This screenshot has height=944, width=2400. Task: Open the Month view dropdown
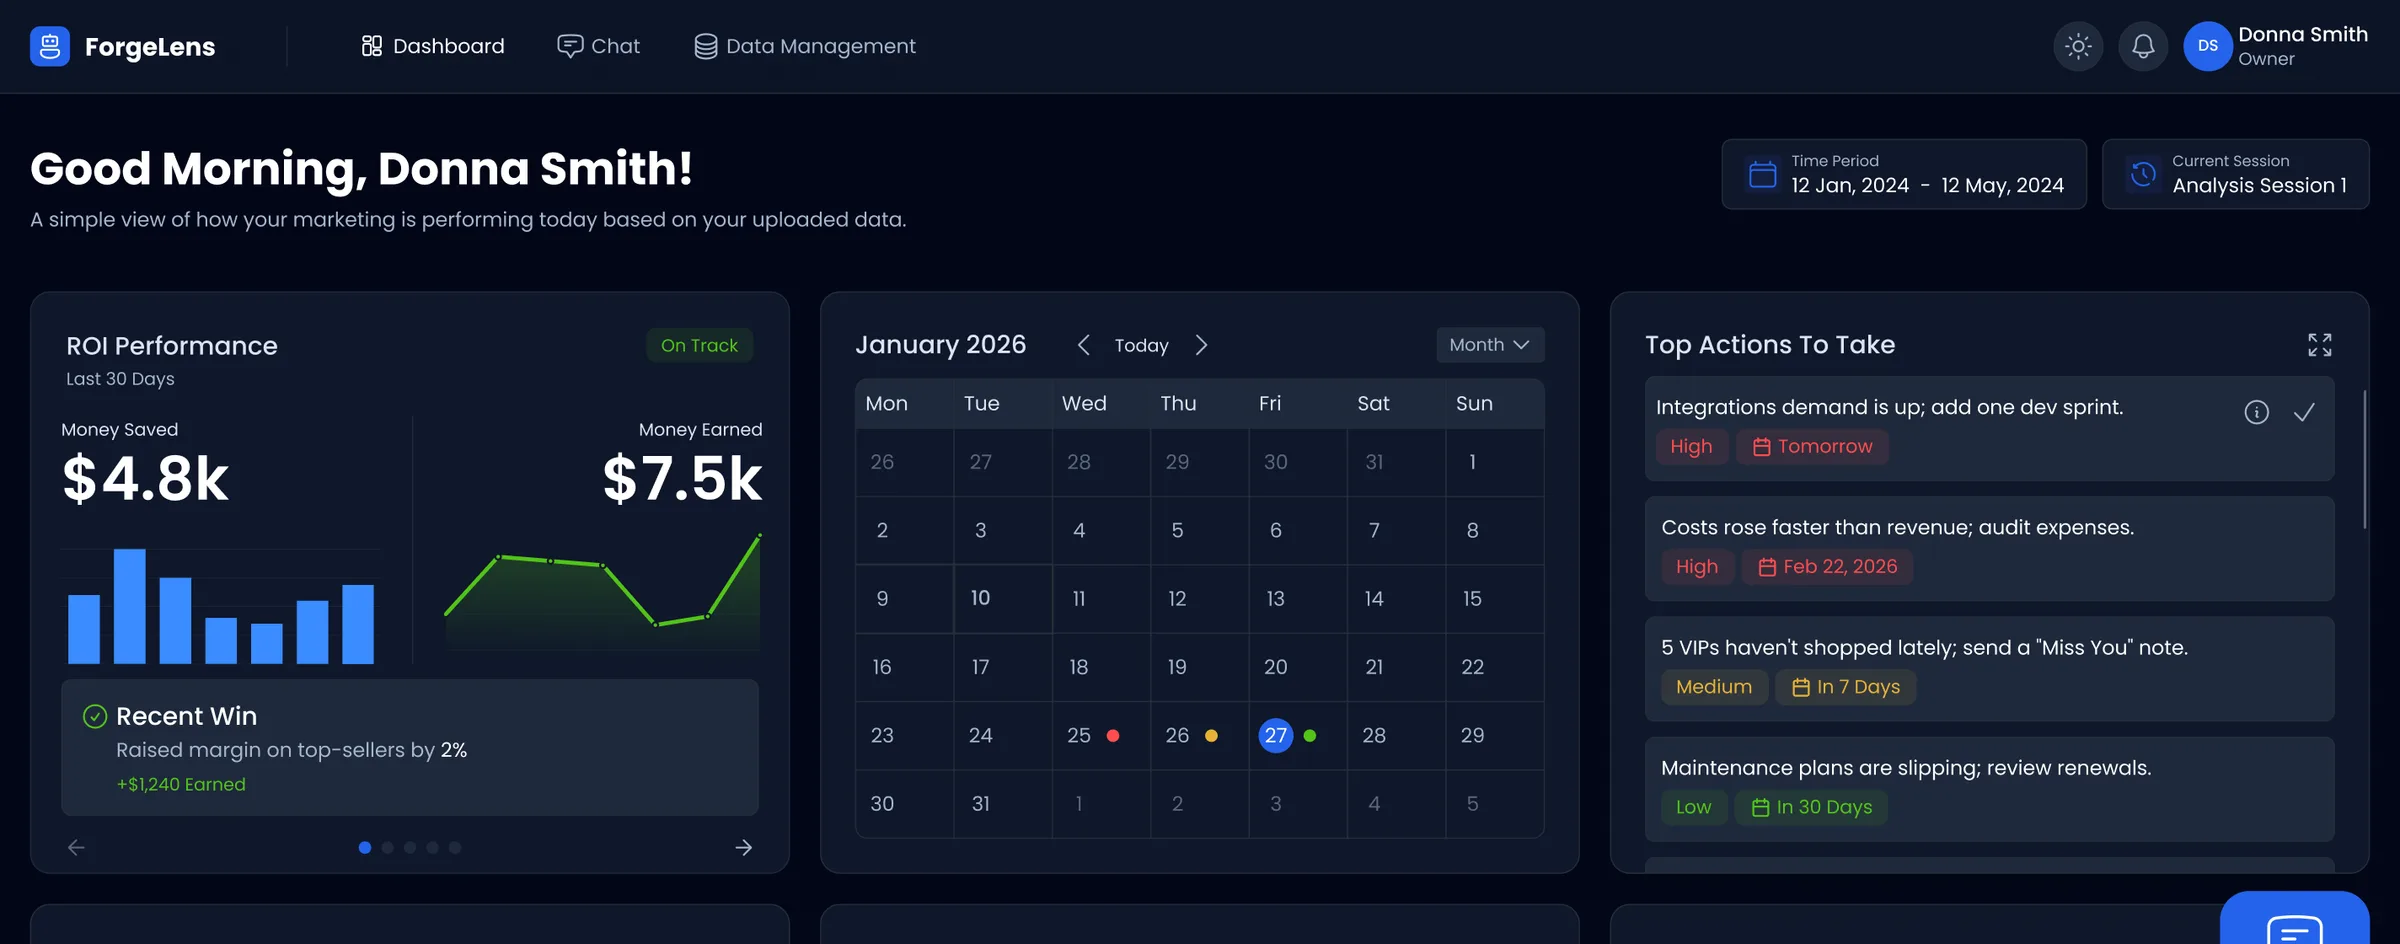click(1490, 345)
